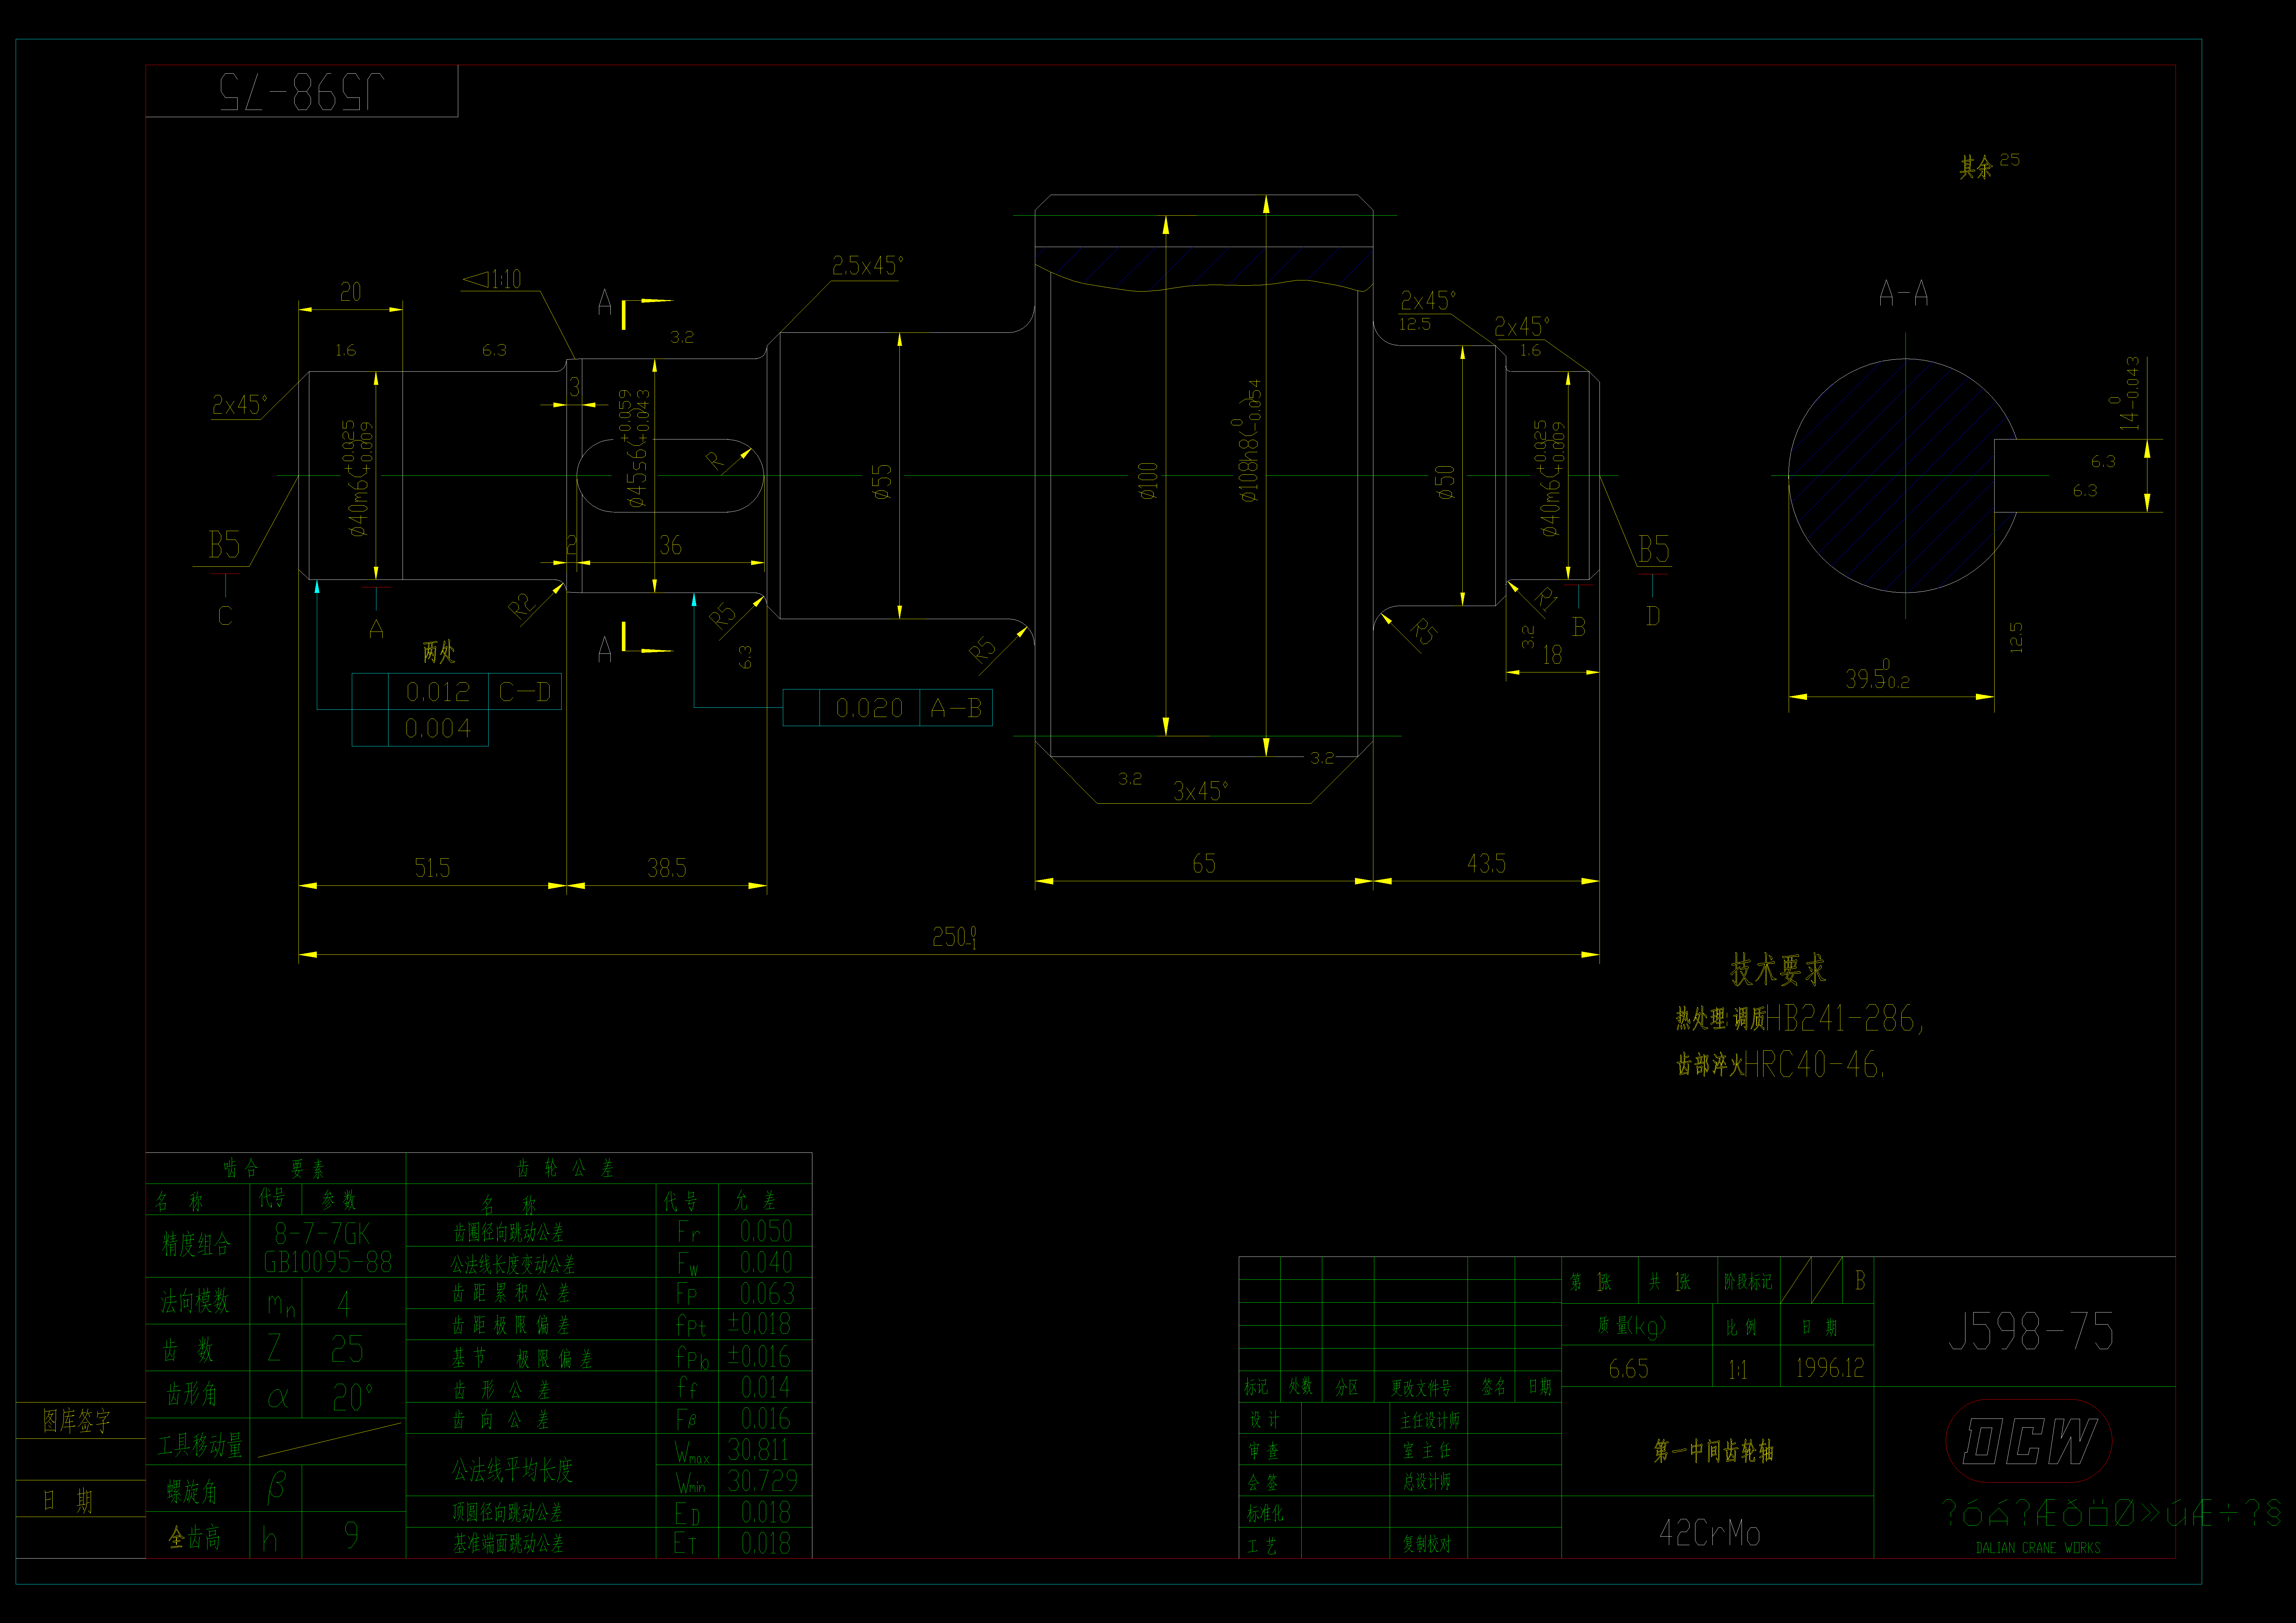
Task: Select the 0.020 tolerance value
Action: (869, 708)
